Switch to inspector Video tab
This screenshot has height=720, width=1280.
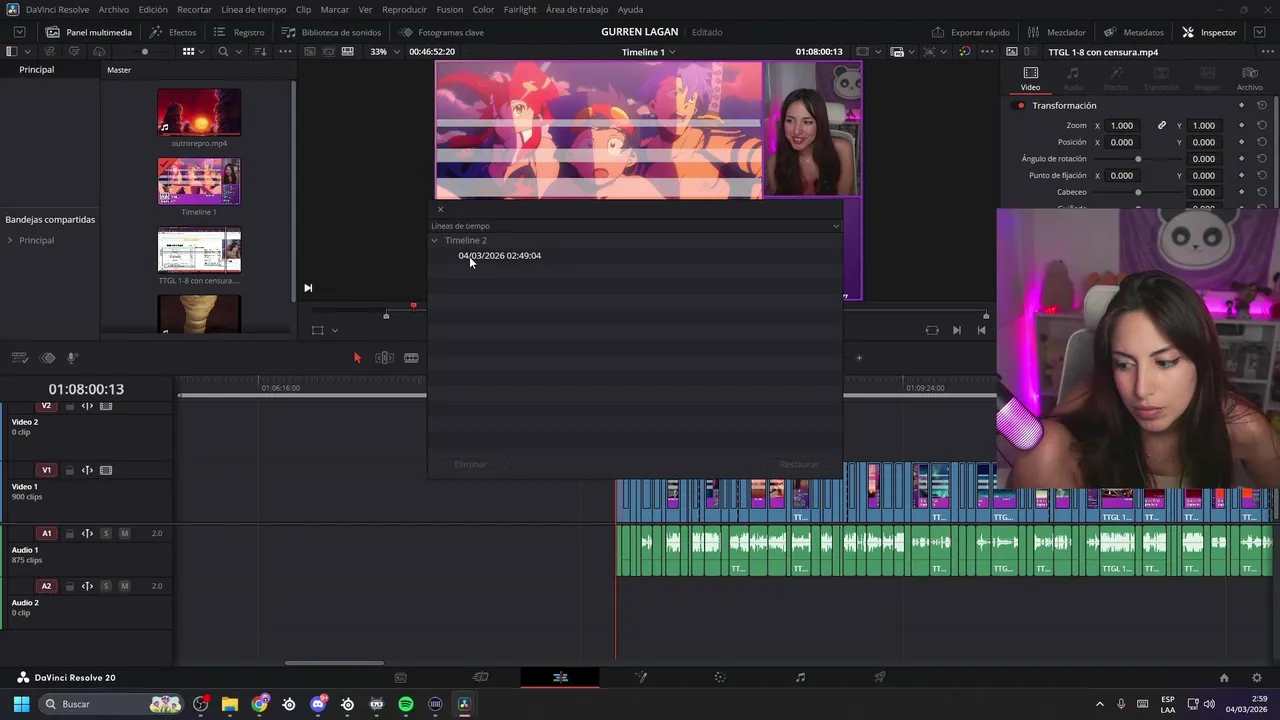pyautogui.click(x=1030, y=78)
